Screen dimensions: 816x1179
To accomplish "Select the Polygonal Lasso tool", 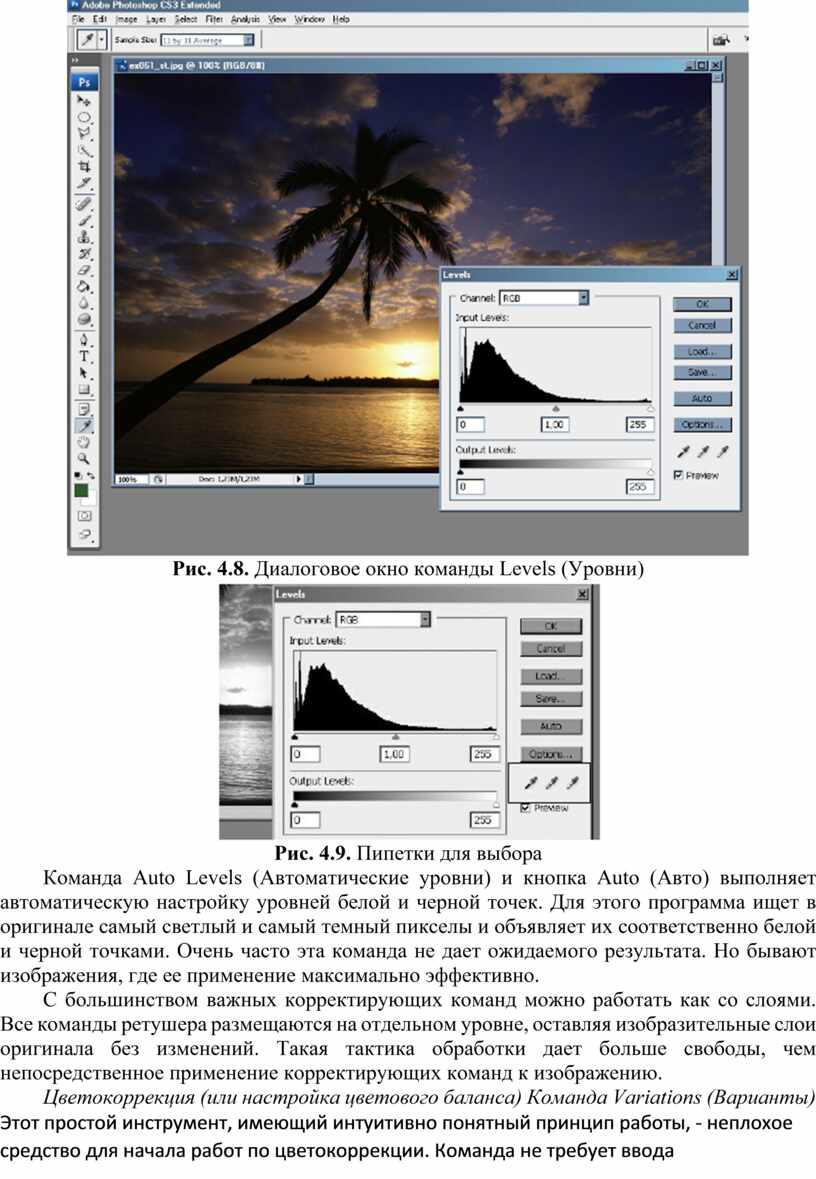I will pos(83,133).
